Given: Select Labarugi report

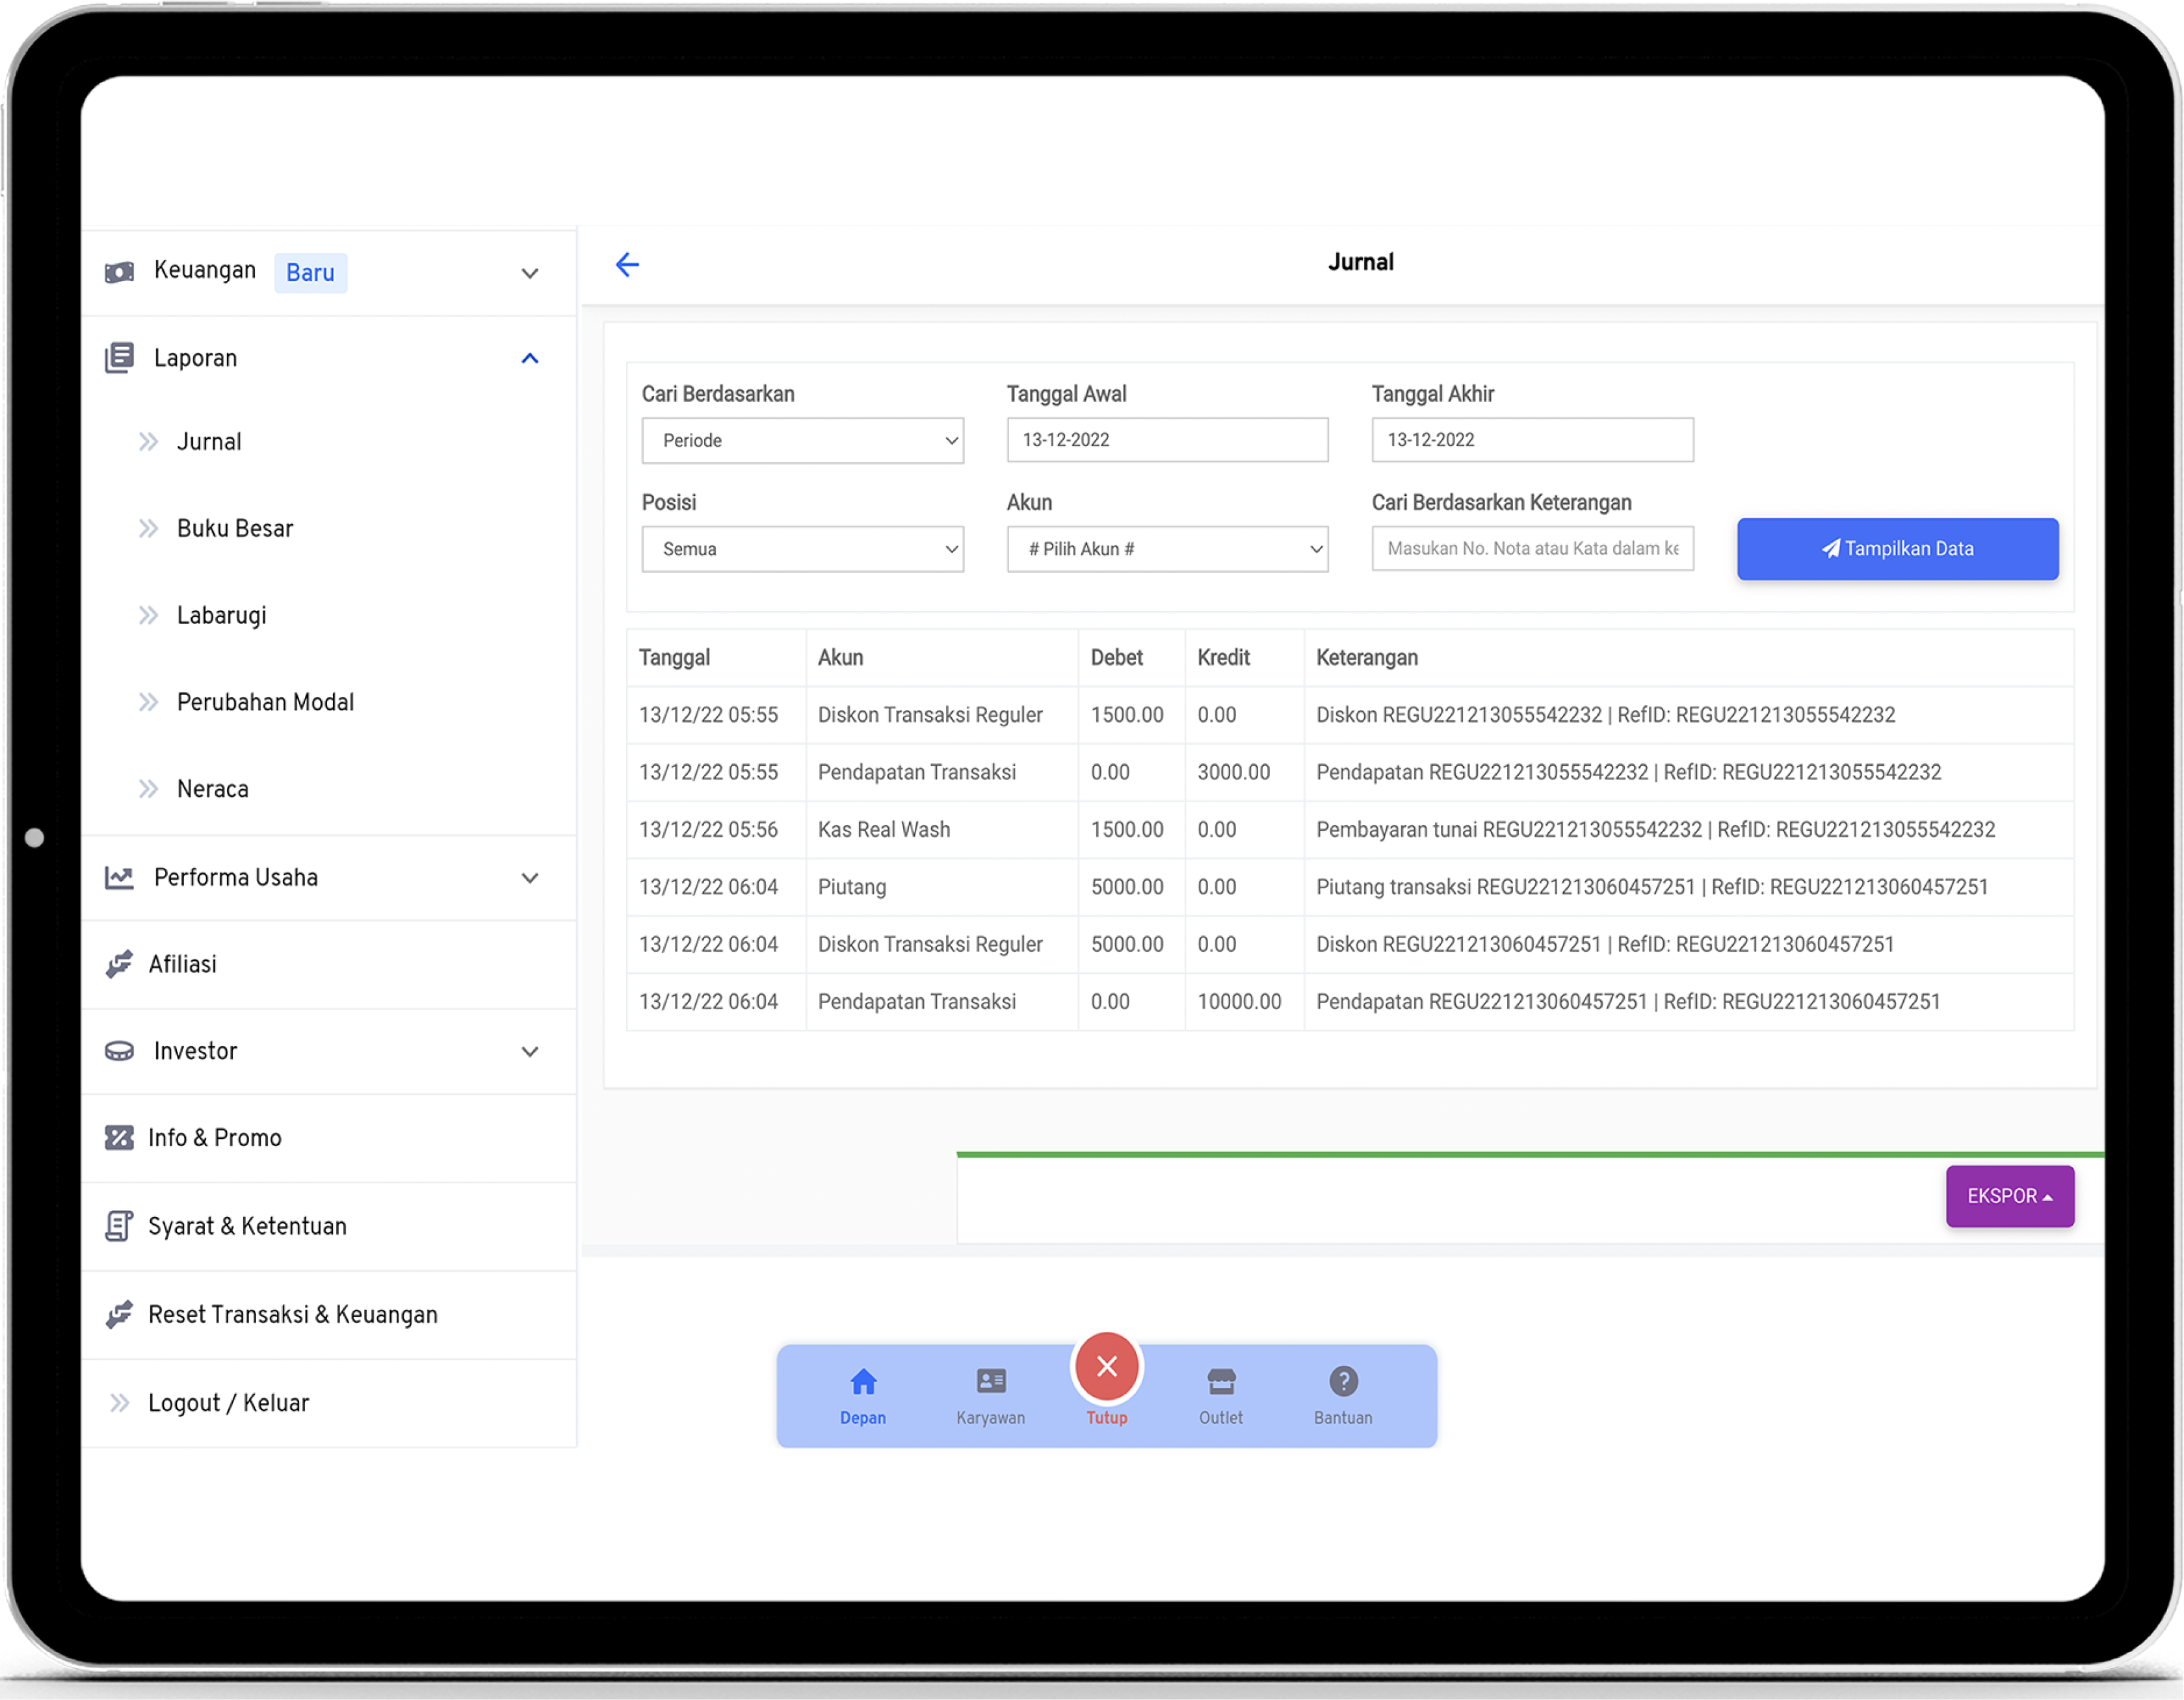Looking at the screenshot, I should (x=222, y=616).
